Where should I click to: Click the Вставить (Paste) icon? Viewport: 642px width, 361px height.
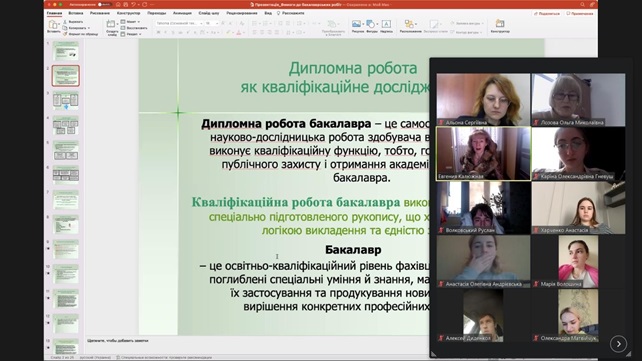point(53,25)
